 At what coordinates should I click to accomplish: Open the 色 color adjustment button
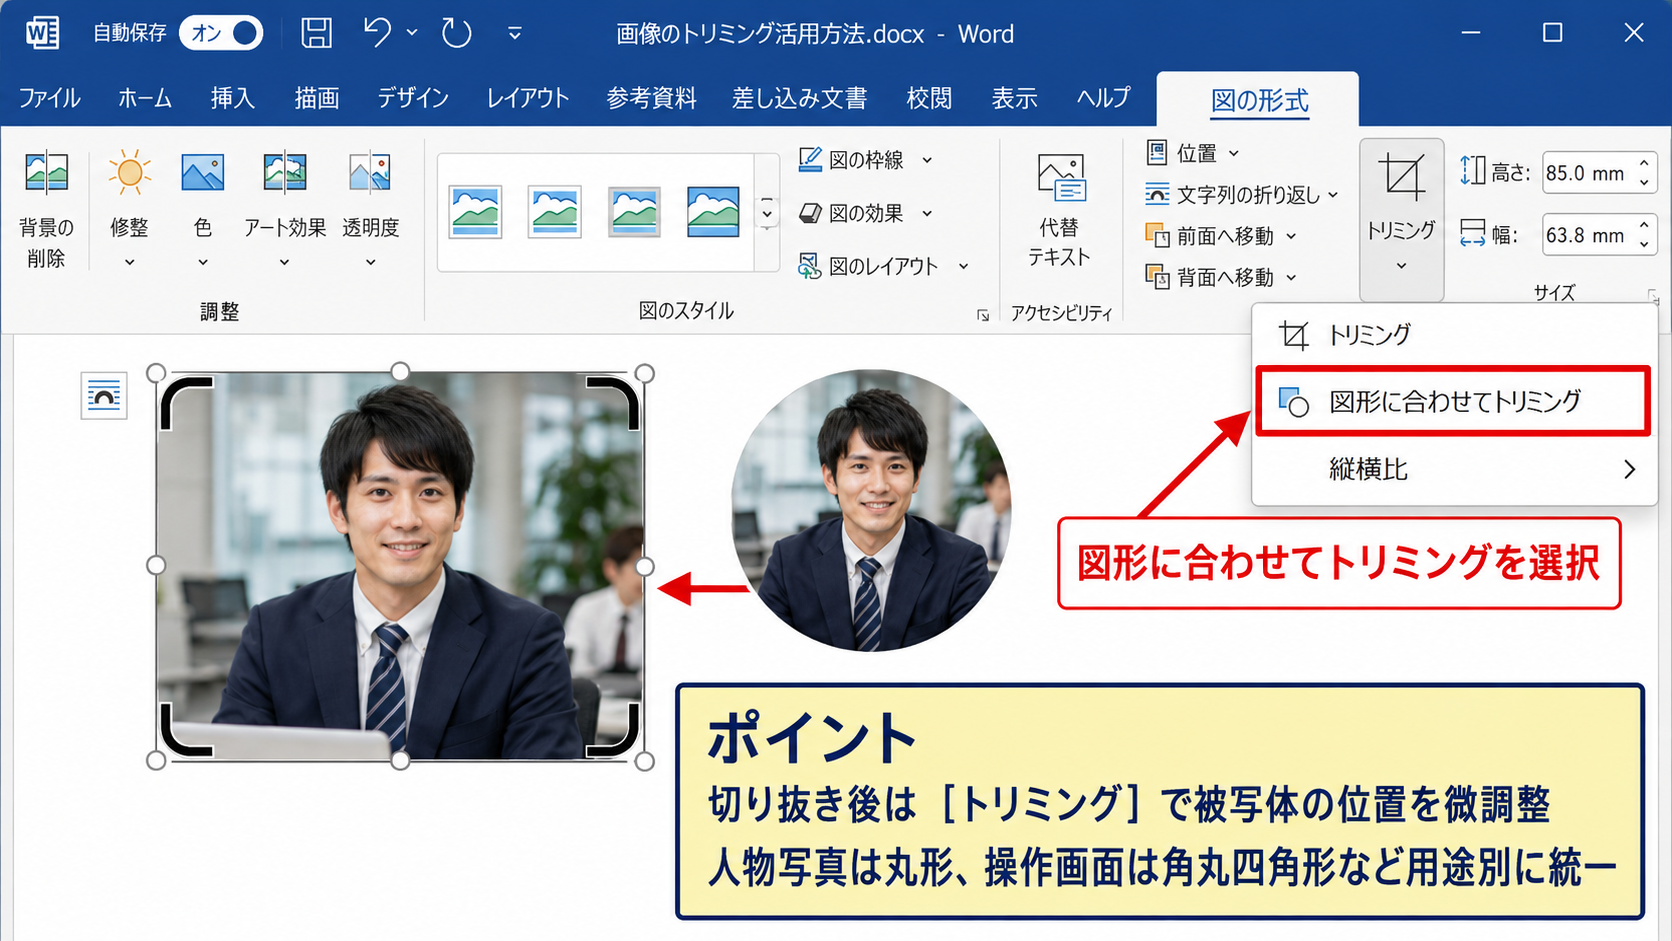click(x=203, y=210)
